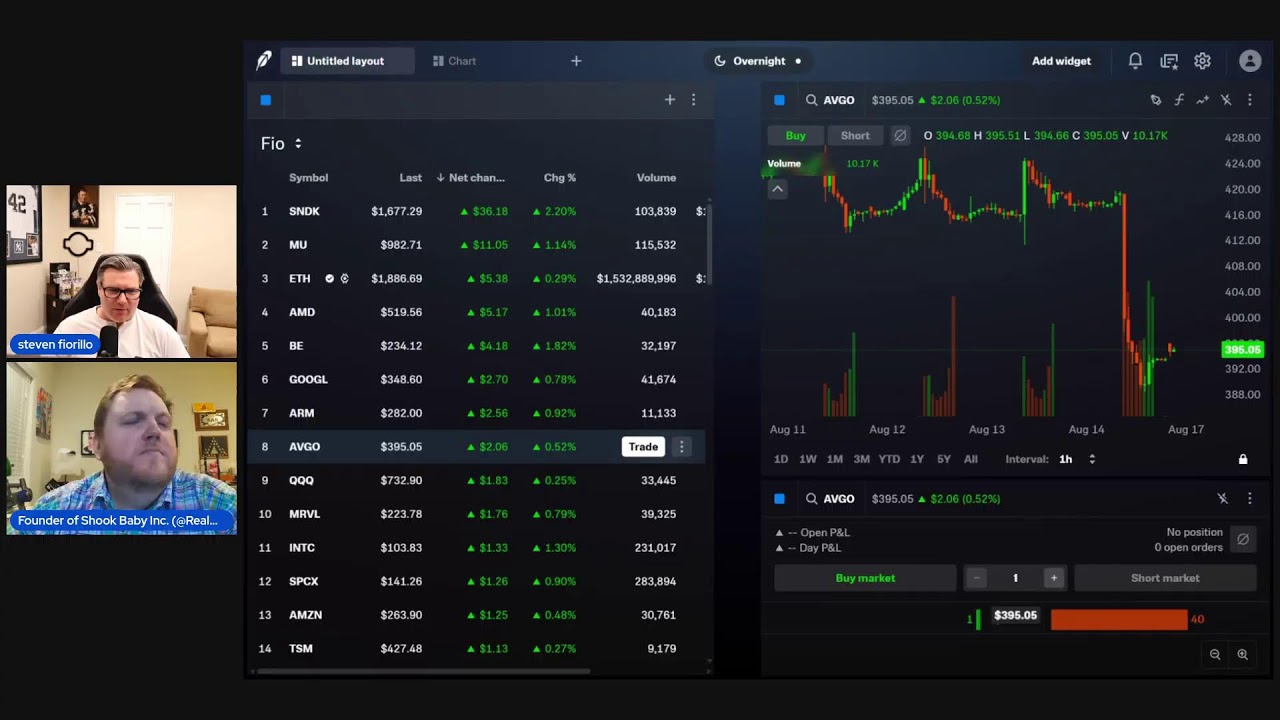Zoom out the order ladder
This screenshot has width=1280, height=720.
click(x=1215, y=655)
